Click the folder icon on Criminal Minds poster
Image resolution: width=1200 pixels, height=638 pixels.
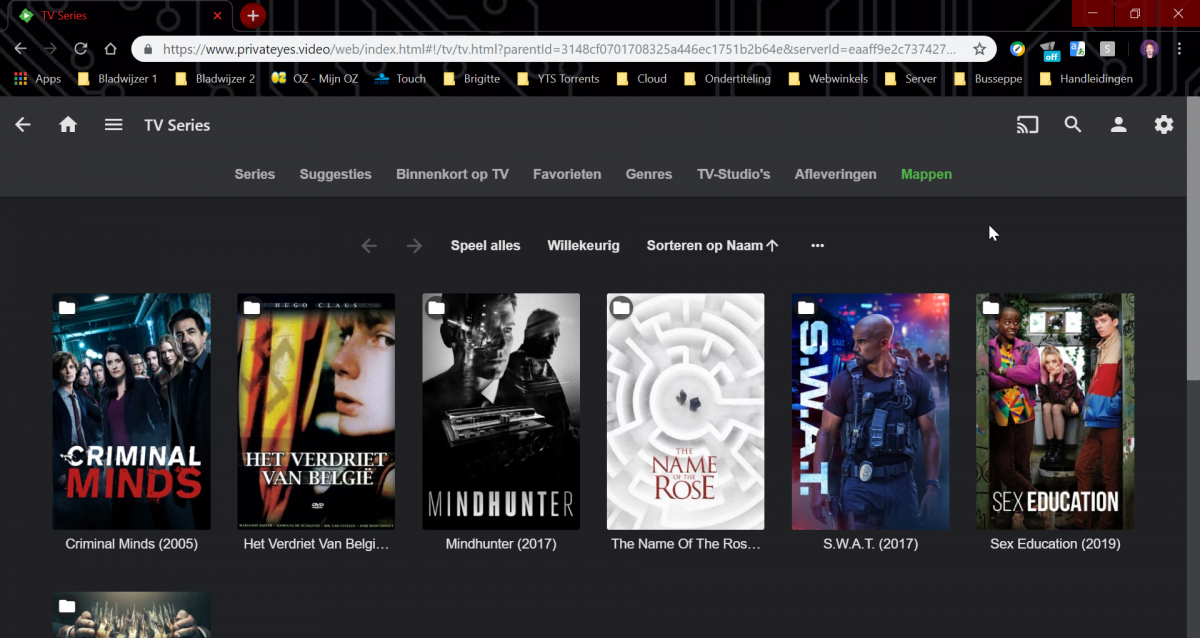coord(67,307)
